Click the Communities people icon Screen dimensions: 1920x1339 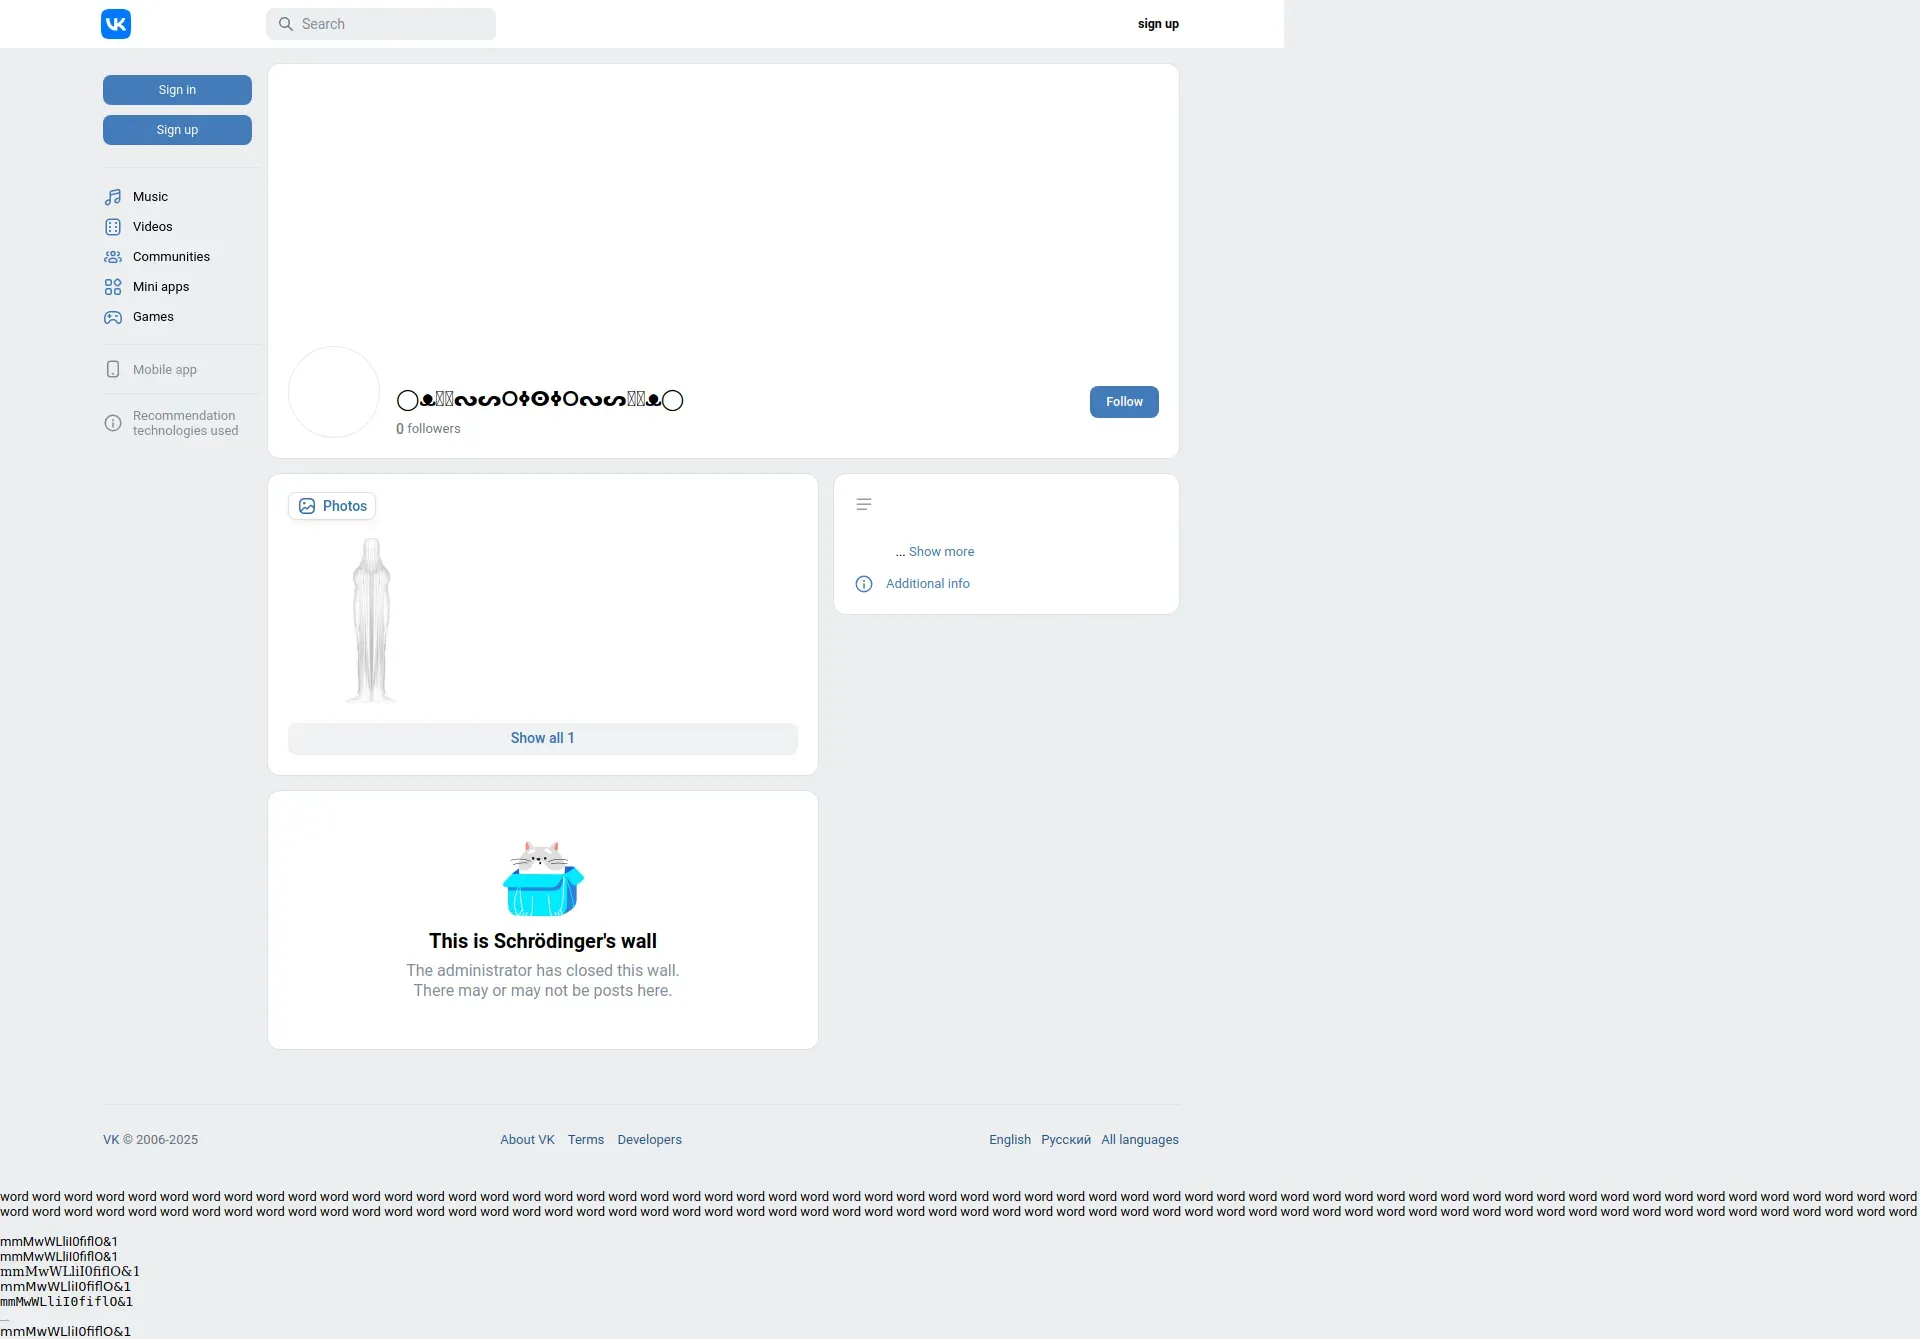click(113, 257)
